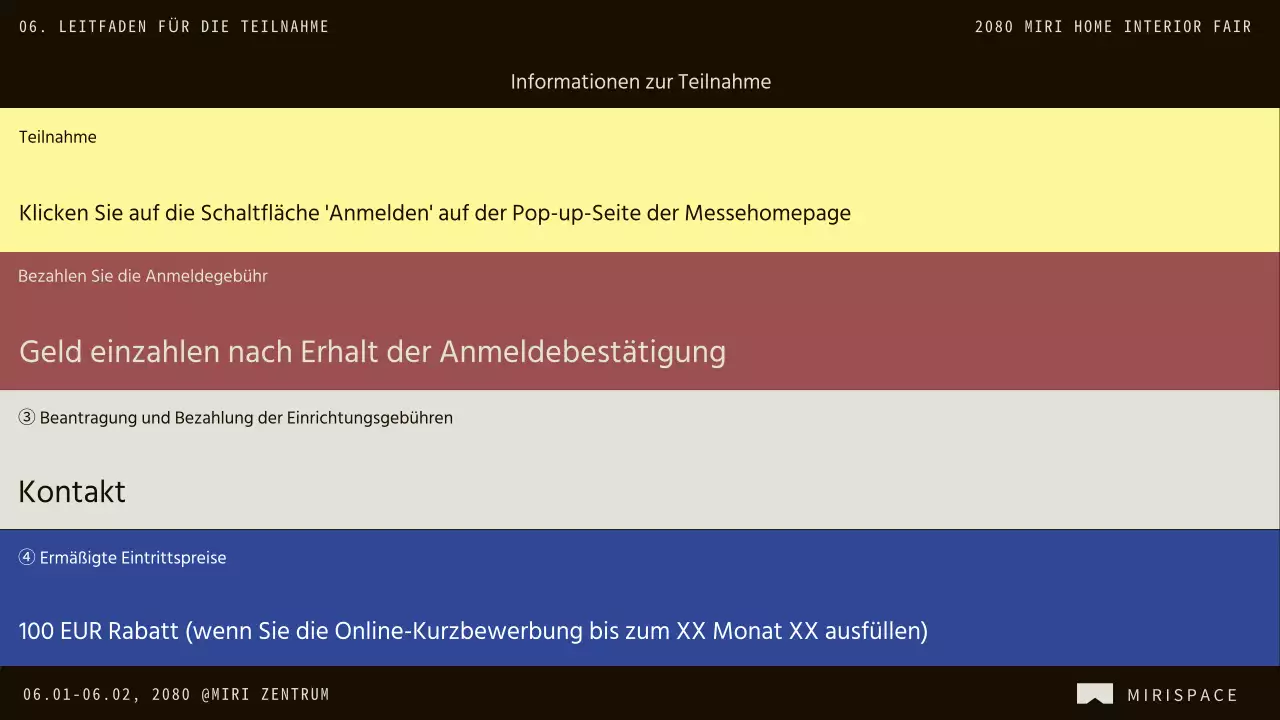Select the Bezahlen Sie die Anmeldegebühr header
Screen dimensions: 1280x720
[x=143, y=276]
